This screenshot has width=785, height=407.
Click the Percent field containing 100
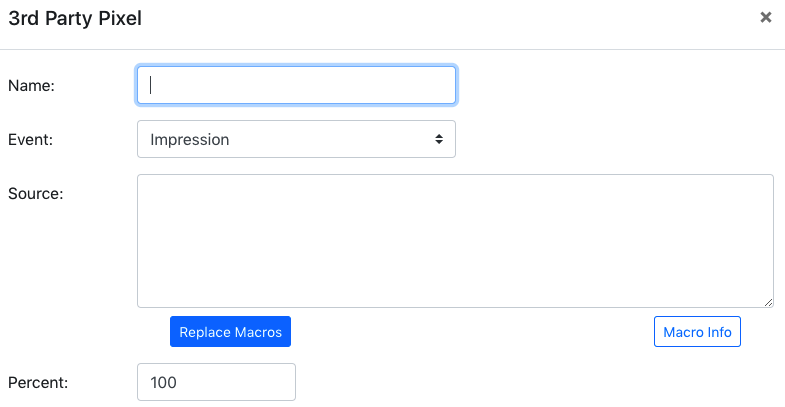point(216,382)
